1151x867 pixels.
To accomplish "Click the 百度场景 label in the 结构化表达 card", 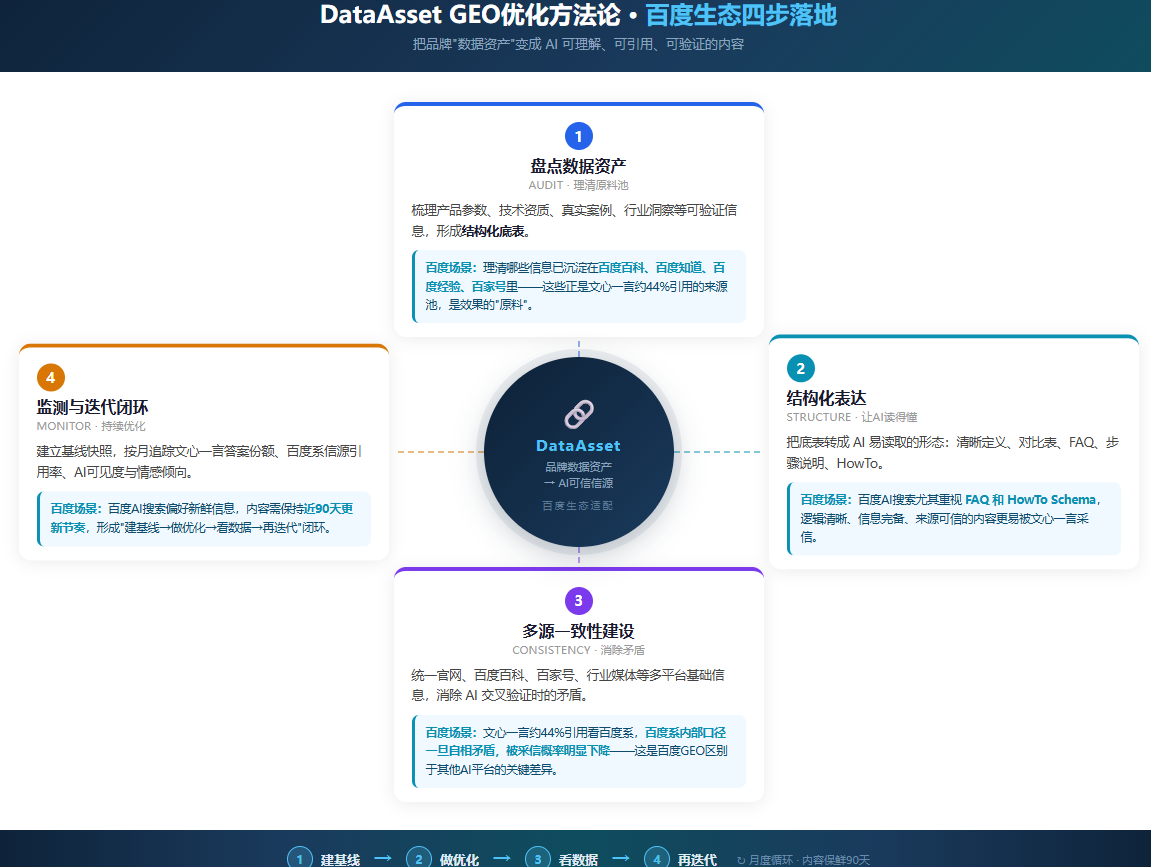I will pos(823,500).
